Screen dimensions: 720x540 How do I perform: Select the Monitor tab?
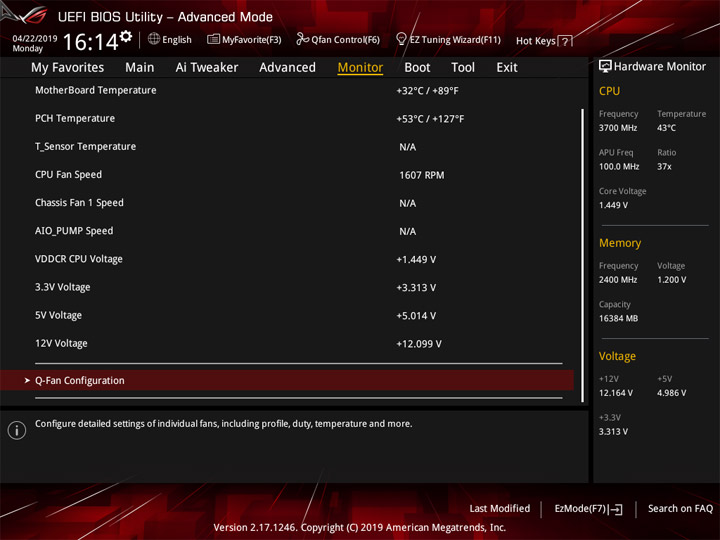point(360,68)
